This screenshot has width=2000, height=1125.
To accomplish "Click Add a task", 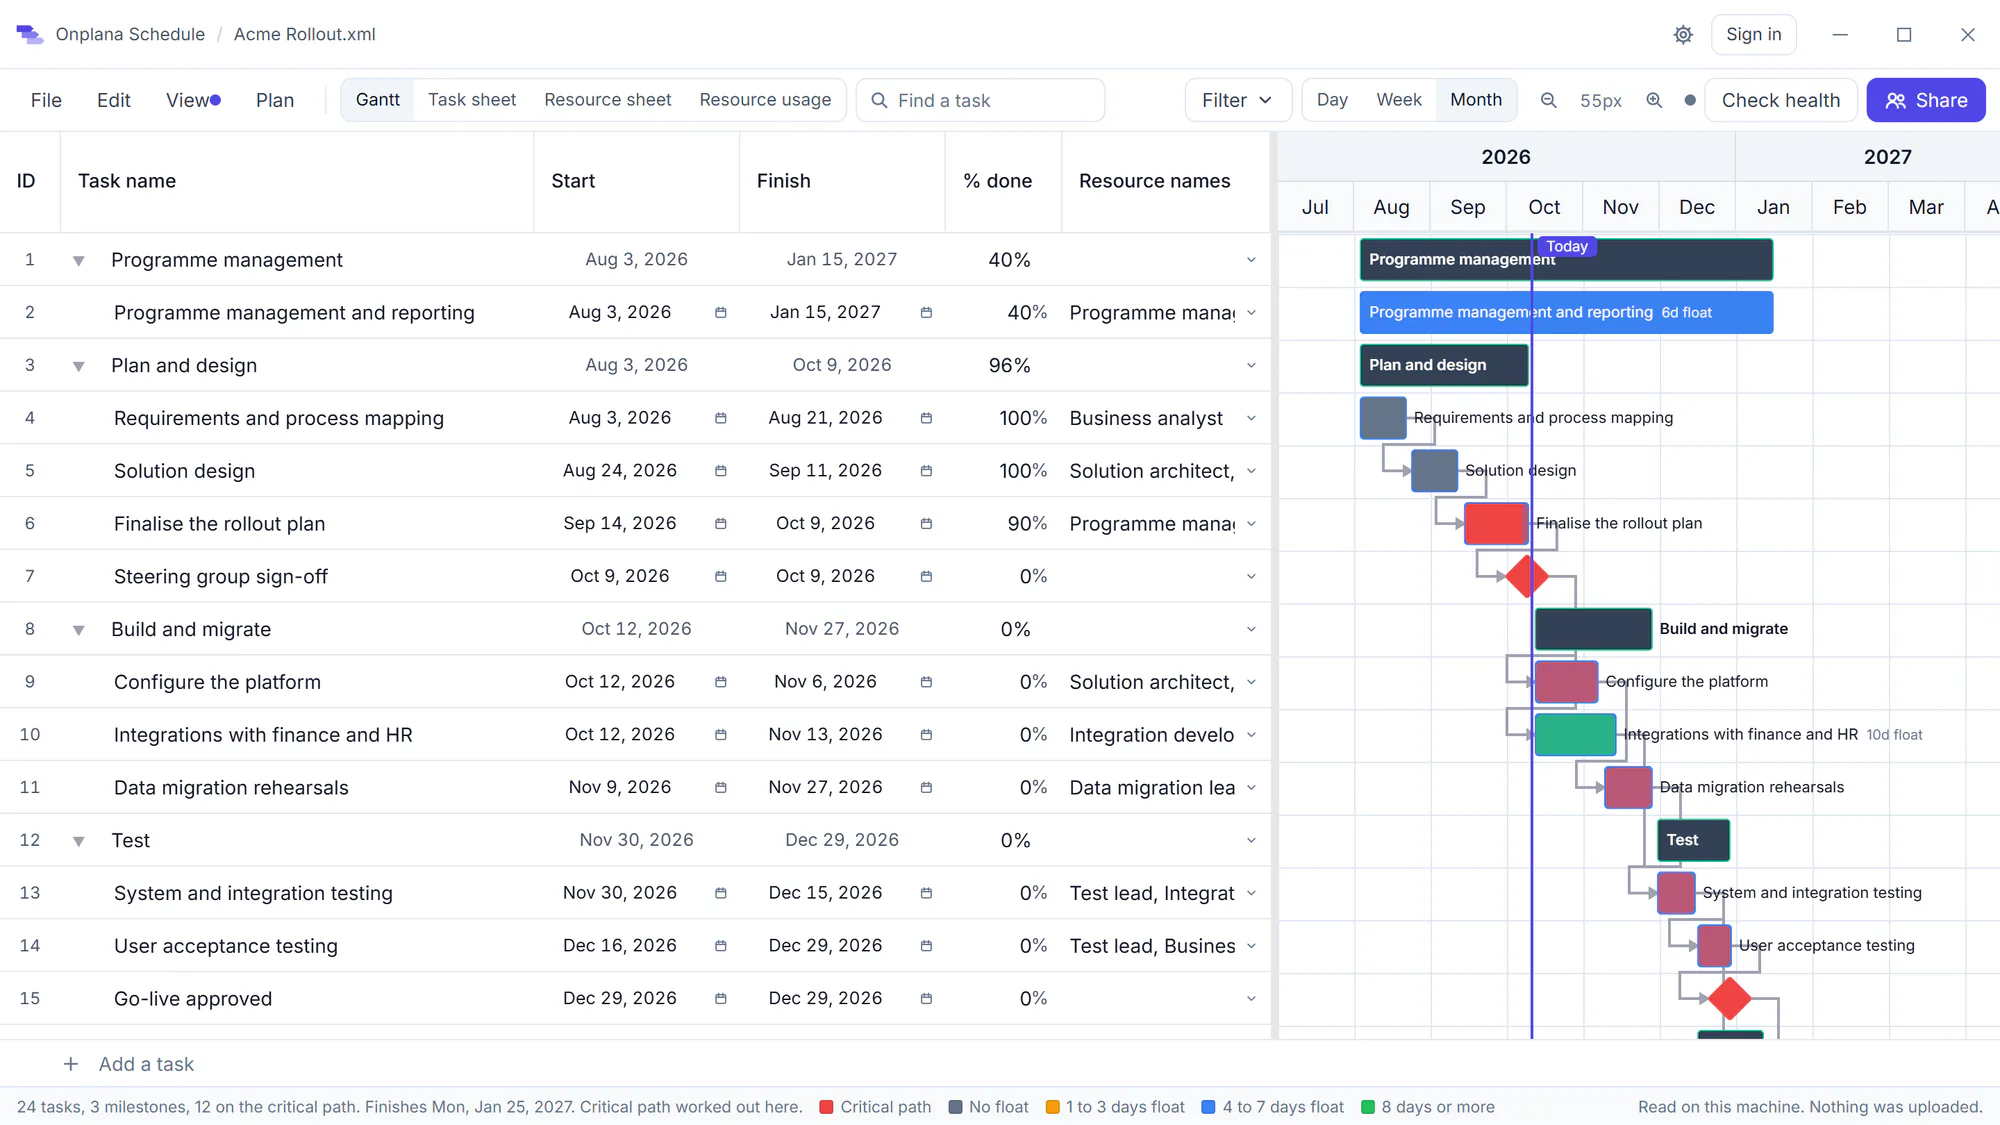I will 146,1064.
